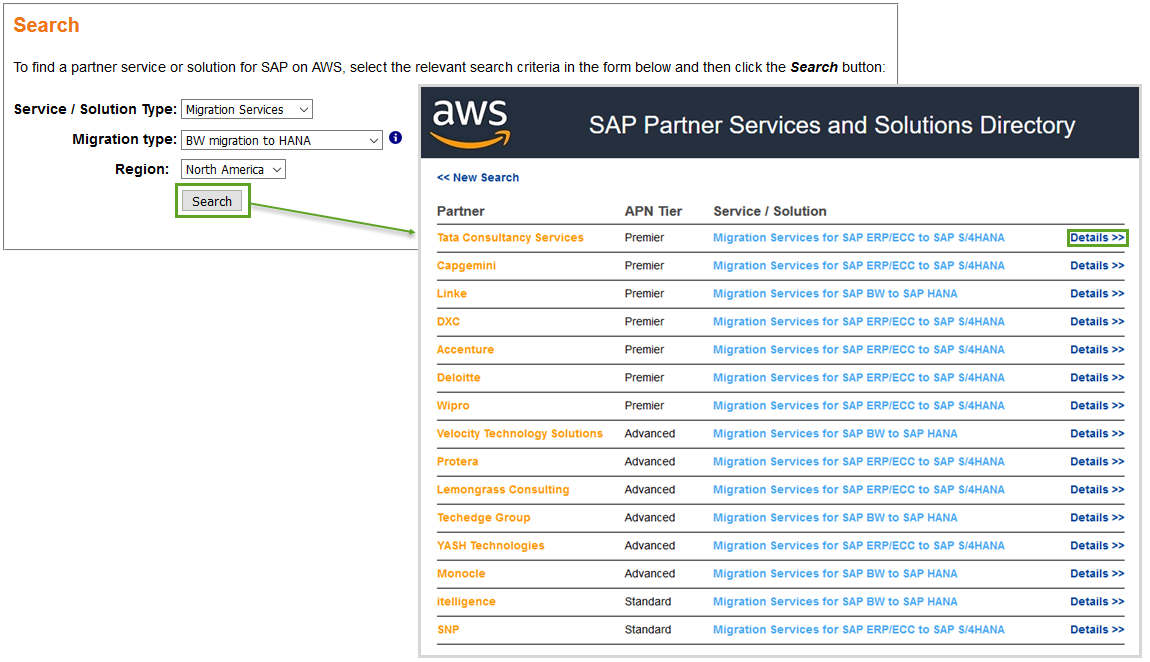The image size is (1150, 662).
Task: View Details for Tata Consultancy Services
Action: coord(1097,238)
